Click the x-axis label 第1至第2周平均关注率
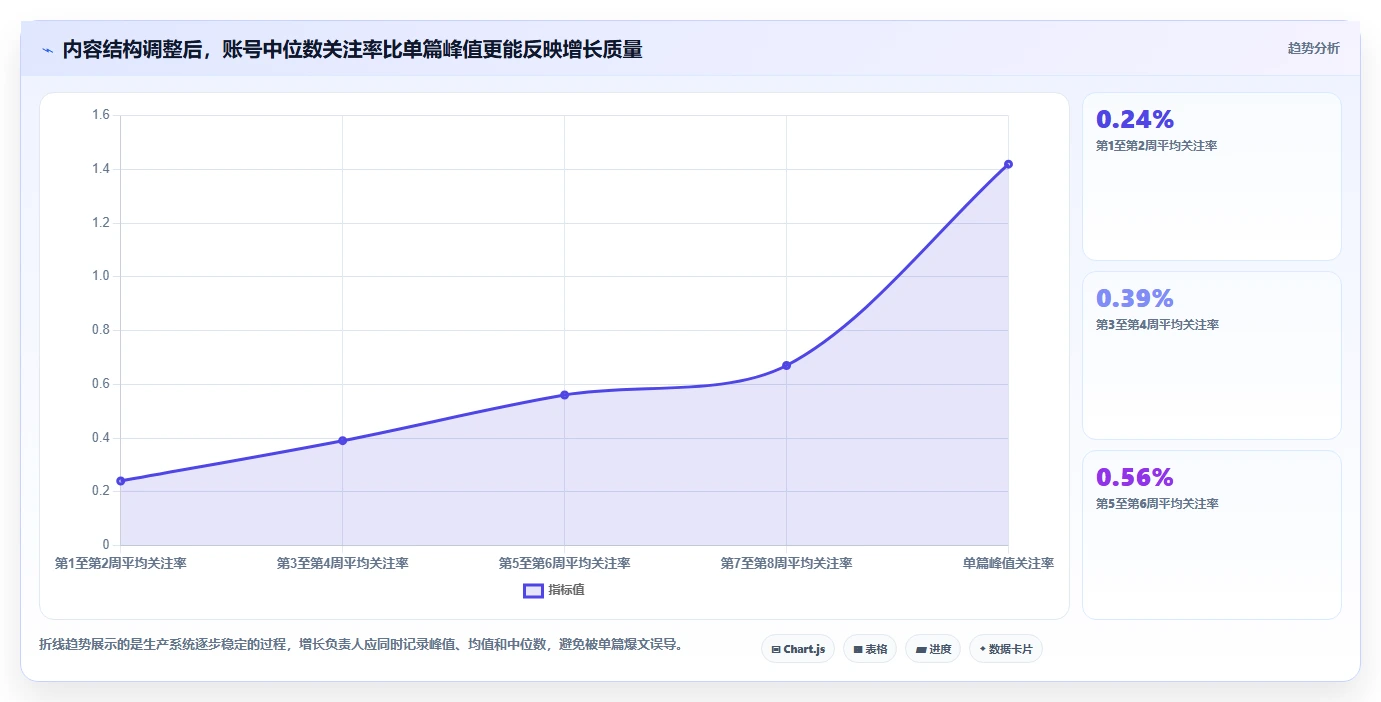Viewport: 1381px width, 702px height. coord(121,563)
